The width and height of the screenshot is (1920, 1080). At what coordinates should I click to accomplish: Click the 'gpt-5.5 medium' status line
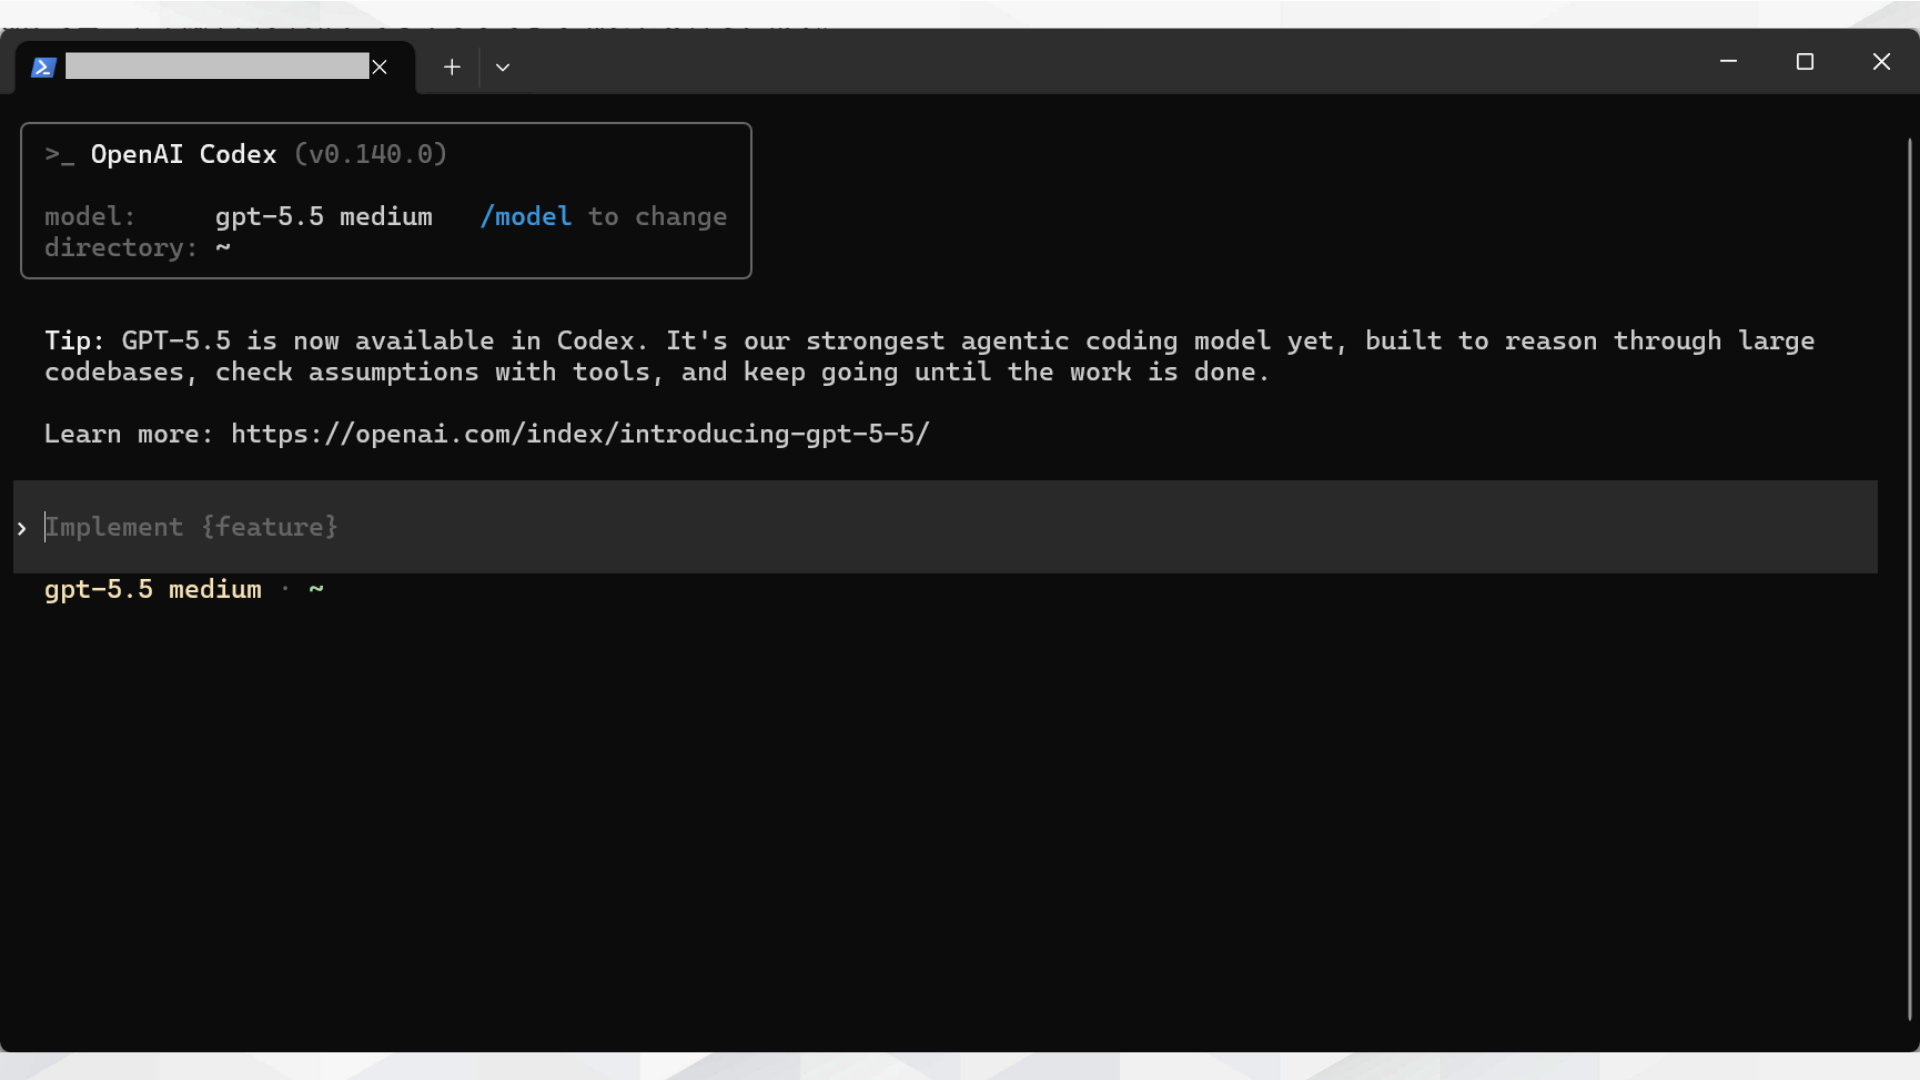[x=153, y=590]
